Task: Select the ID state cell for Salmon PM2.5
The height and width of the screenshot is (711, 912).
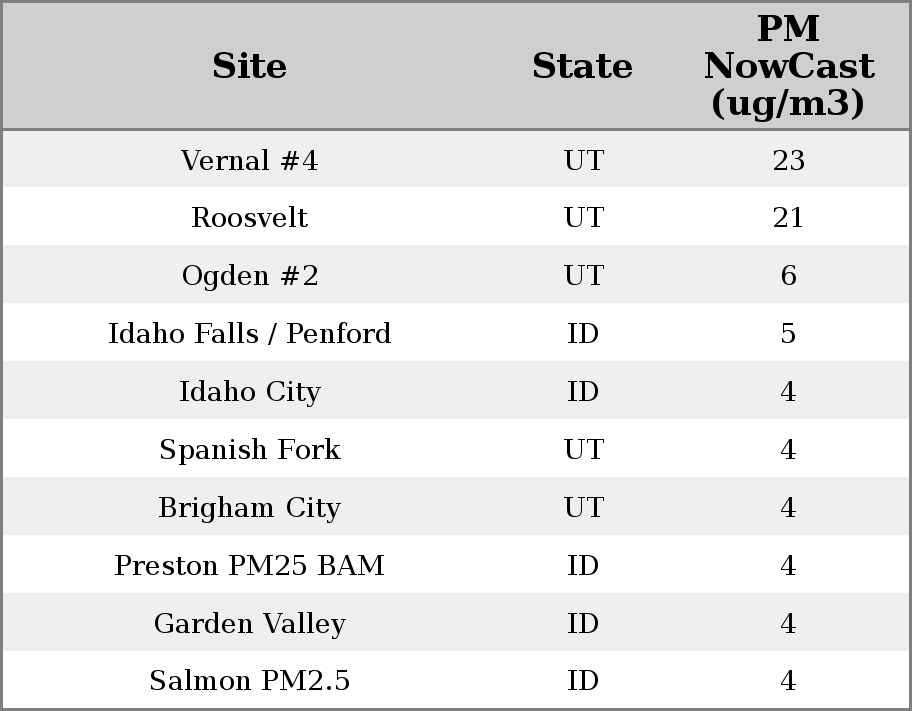Action: (583, 681)
